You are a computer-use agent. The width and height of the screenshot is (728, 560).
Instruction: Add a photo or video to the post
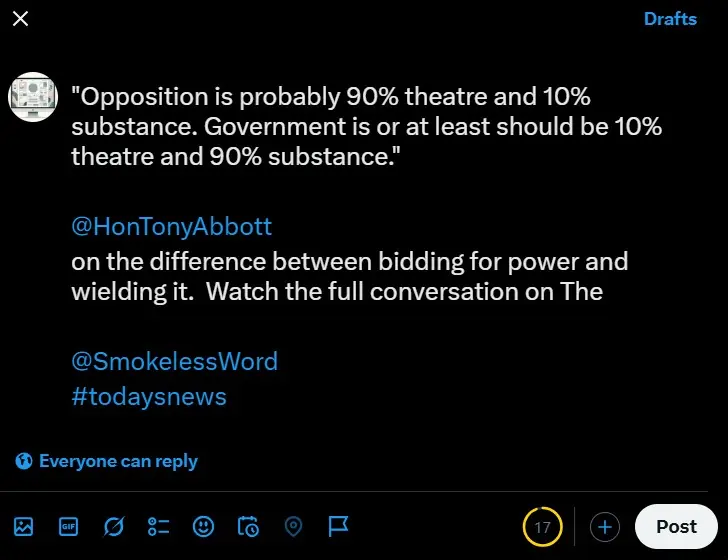(24, 526)
